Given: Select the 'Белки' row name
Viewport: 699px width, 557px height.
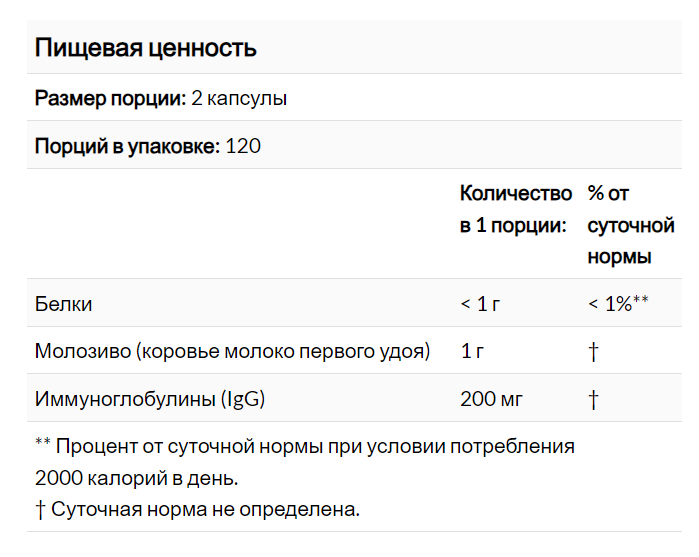Looking at the screenshot, I should click(x=64, y=304).
